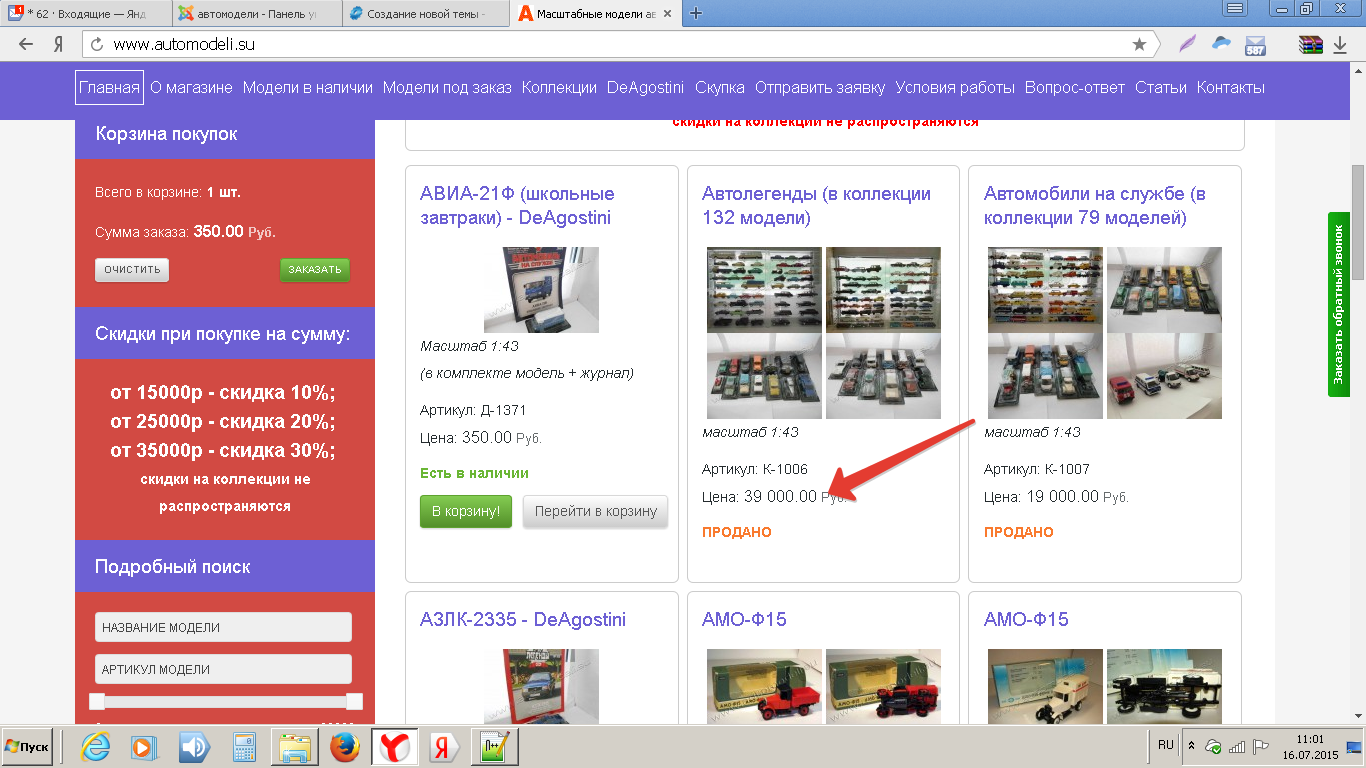Open the mail counter icon showing 587

pos(1255,45)
